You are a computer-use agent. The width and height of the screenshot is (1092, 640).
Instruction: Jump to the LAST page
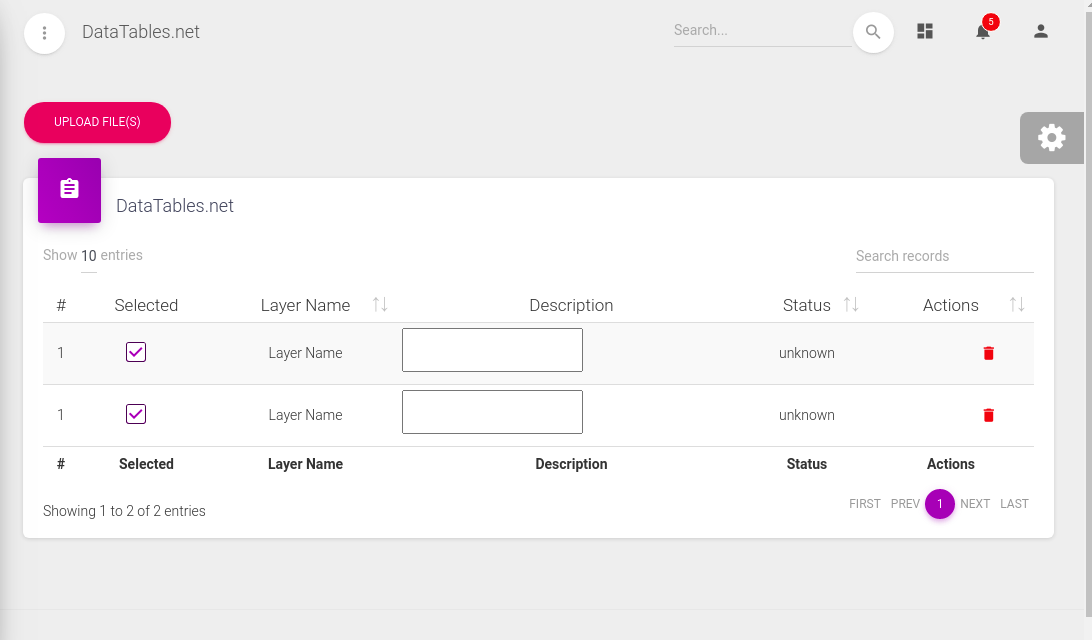(x=1014, y=504)
